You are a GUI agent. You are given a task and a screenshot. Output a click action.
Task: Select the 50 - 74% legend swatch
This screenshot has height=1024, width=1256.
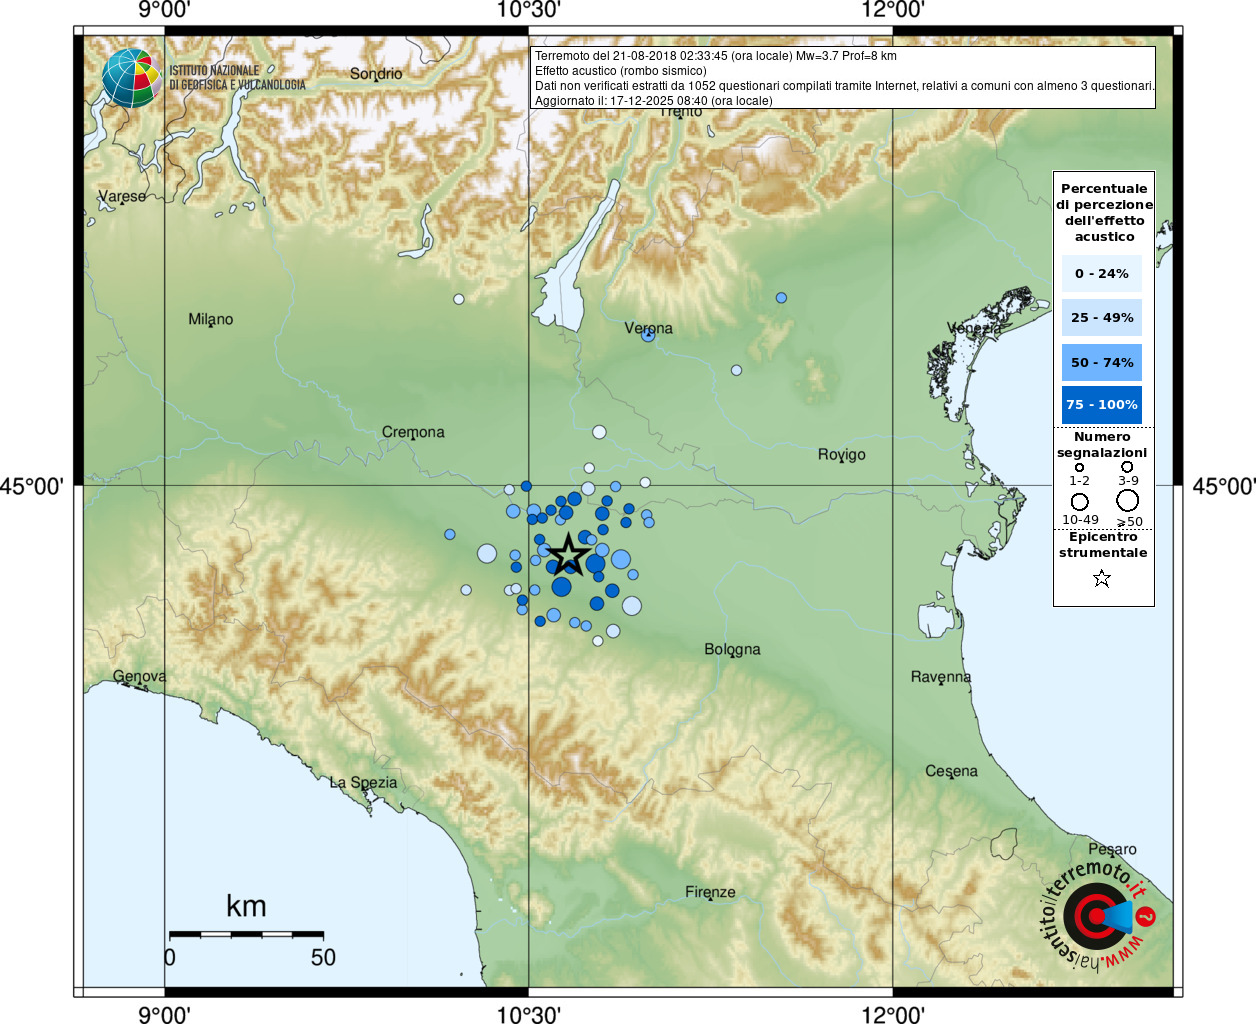pos(1102,362)
